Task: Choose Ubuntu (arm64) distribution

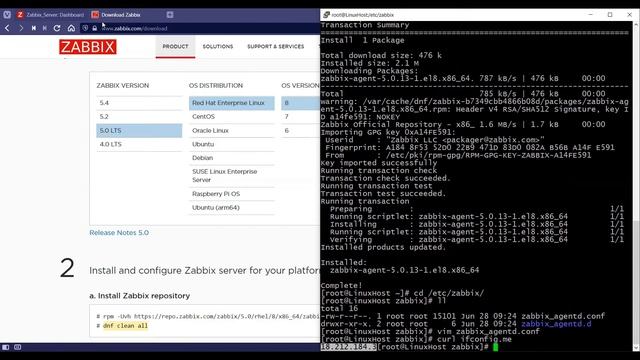Action: click(231, 208)
